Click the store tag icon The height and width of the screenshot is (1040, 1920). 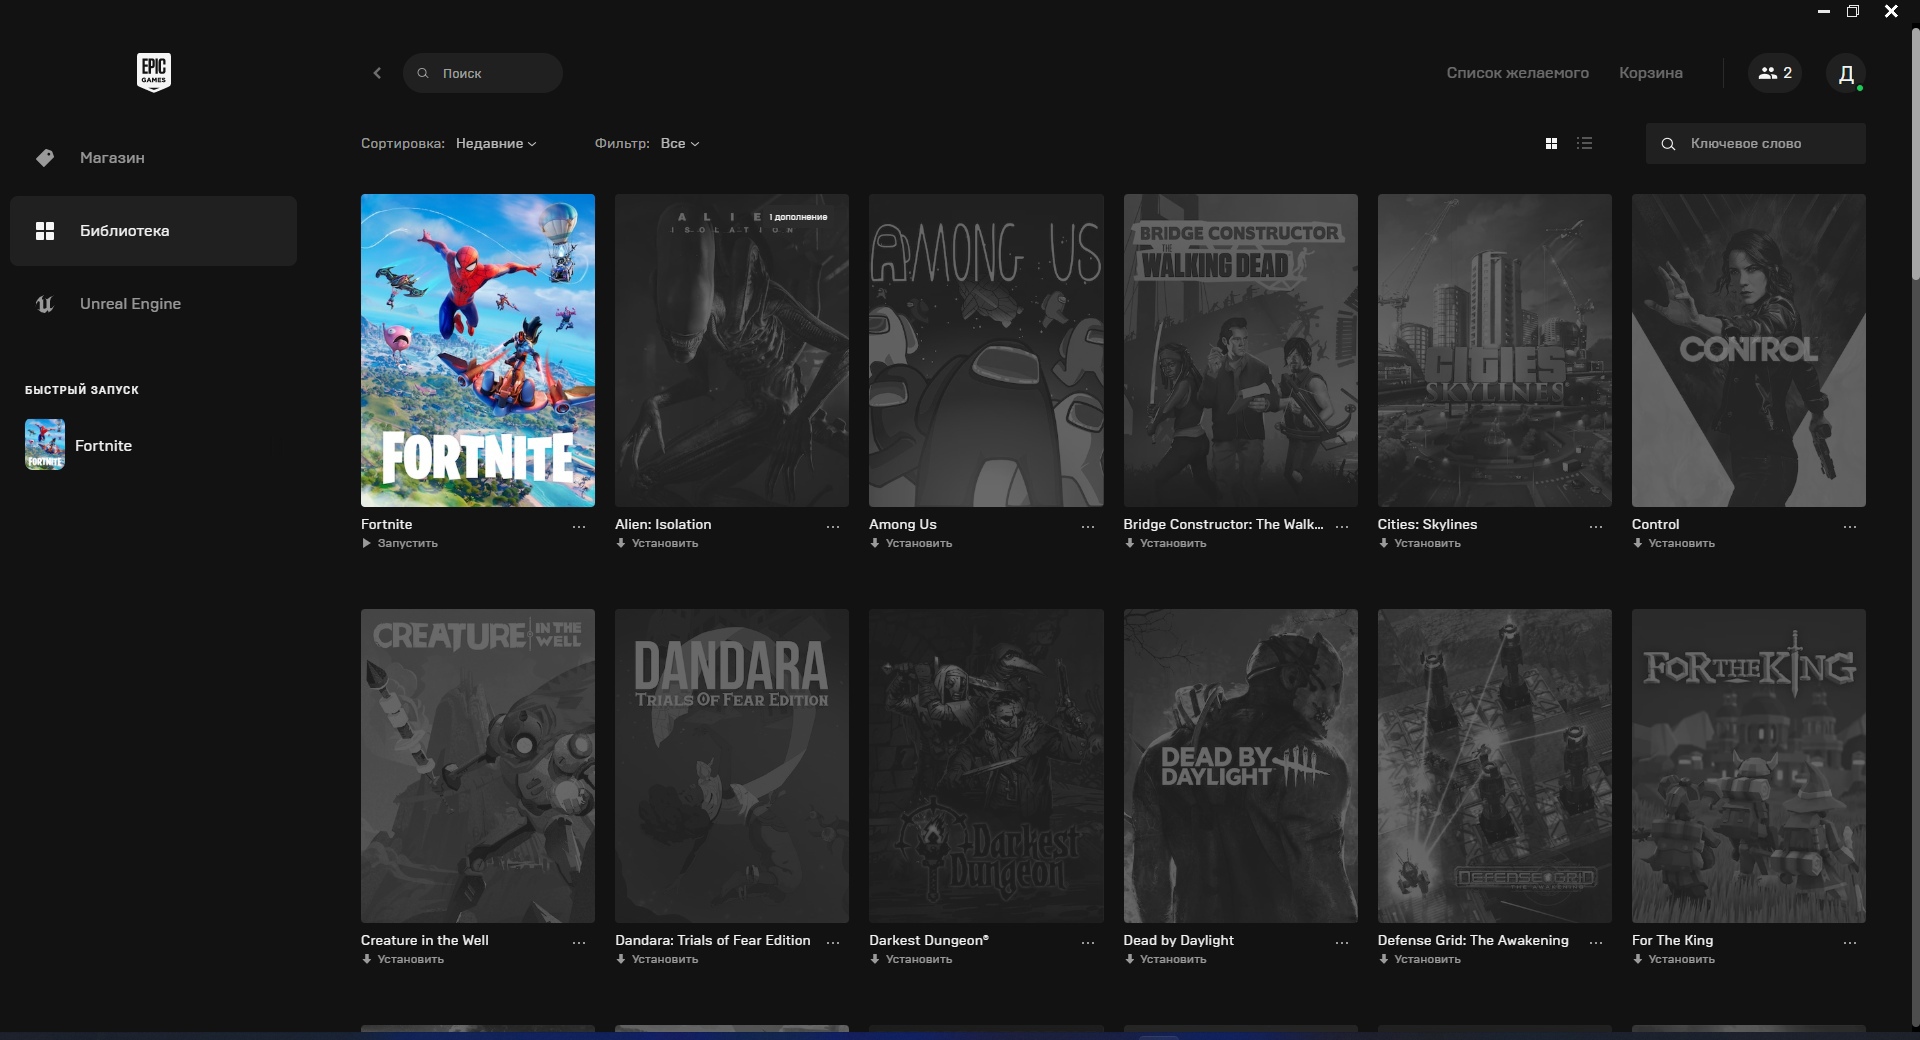pyautogui.click(x=45, y=158)
